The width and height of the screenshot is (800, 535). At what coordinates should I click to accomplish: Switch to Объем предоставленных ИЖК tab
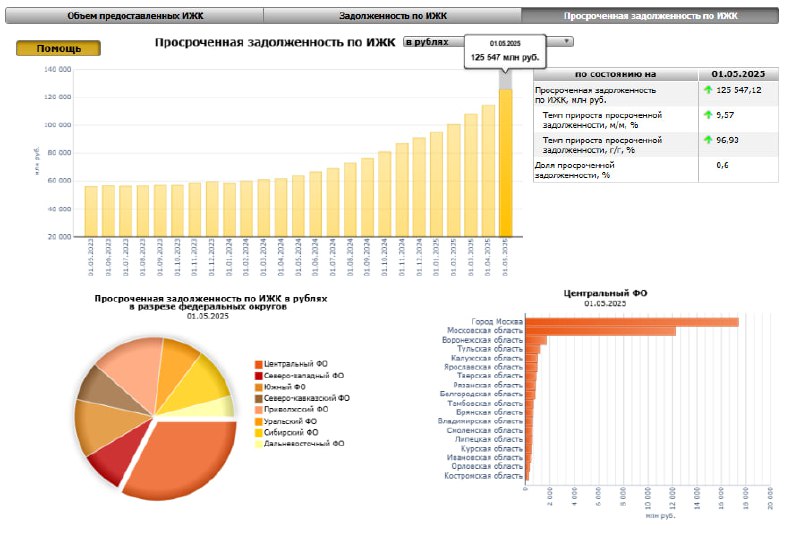[x=135, y=16]
